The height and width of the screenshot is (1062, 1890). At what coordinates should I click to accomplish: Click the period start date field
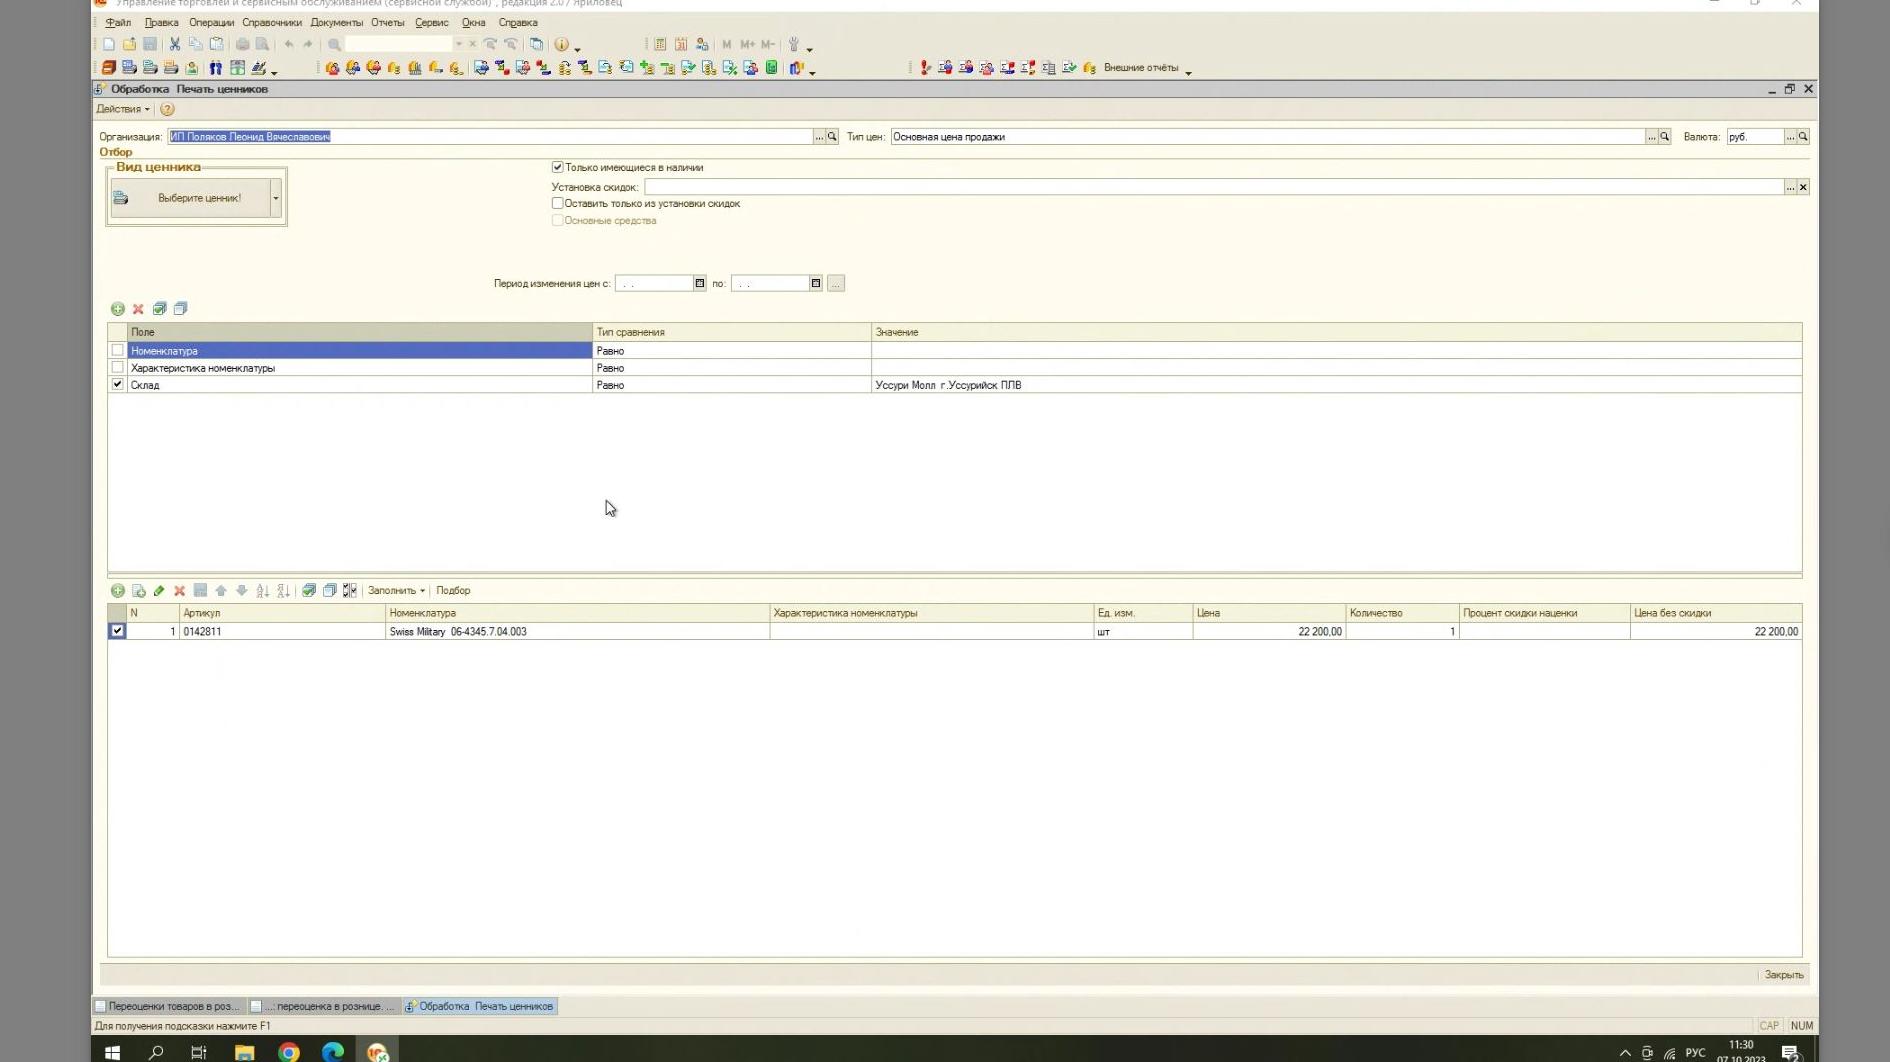pyautogui.click(x=654, y=284)
